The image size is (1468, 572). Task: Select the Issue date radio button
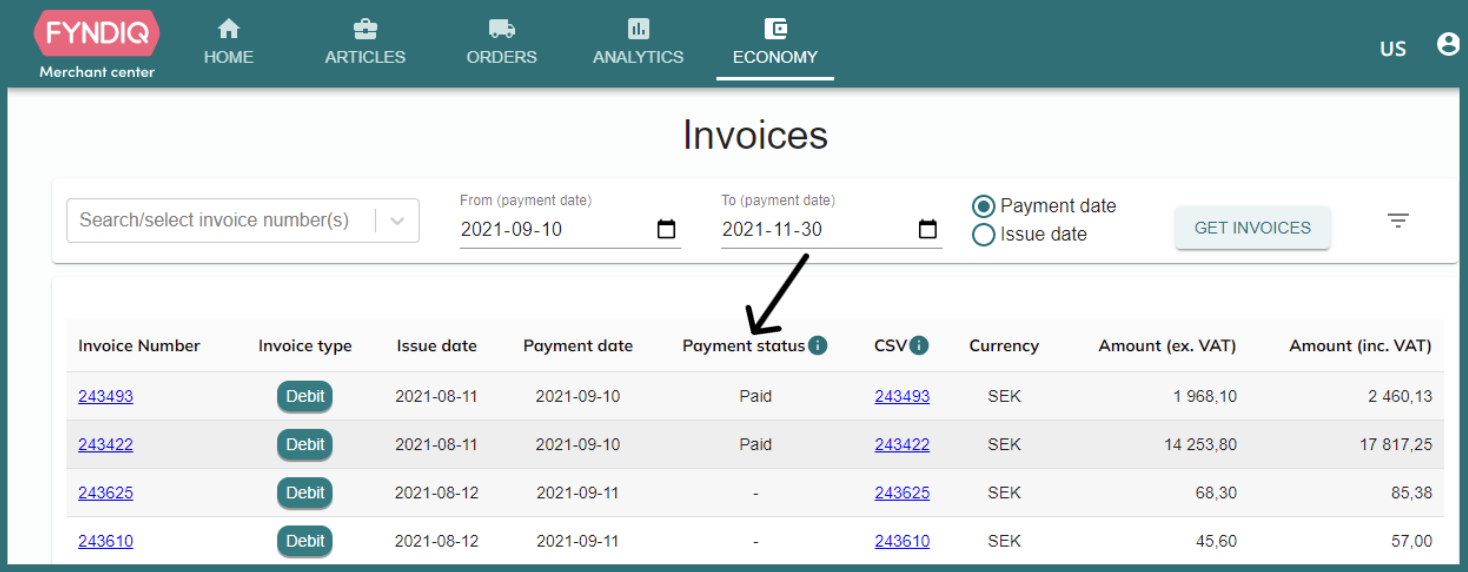coord(984,235)
